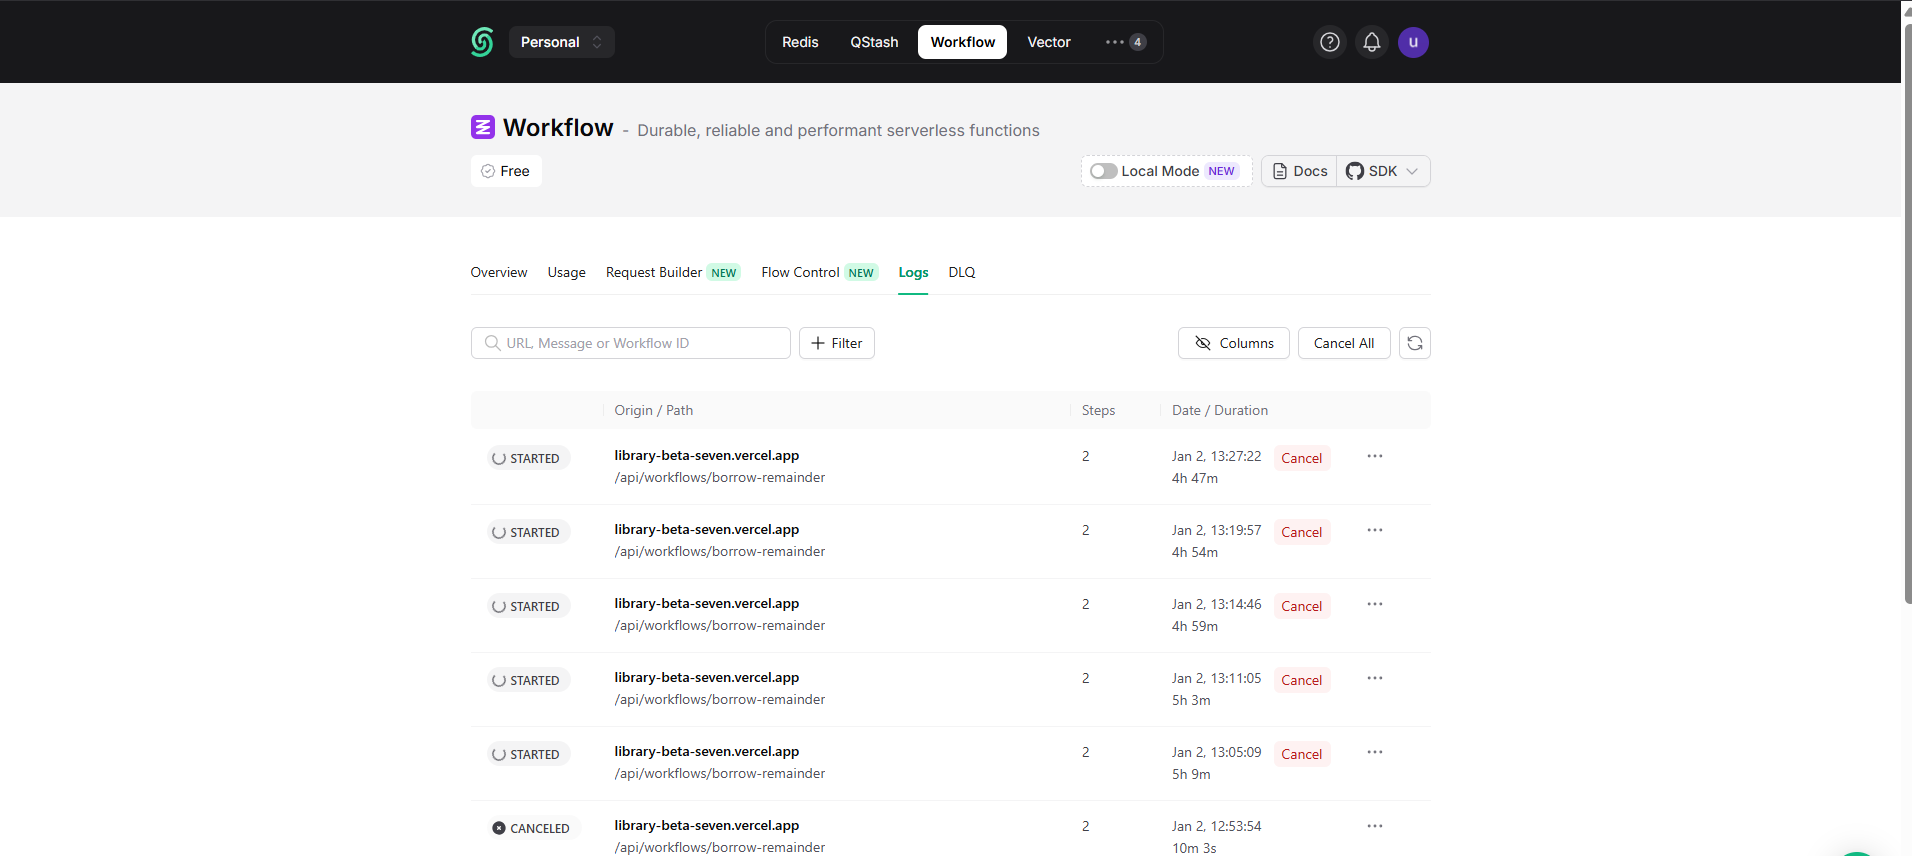Cancel the 13:19:57 workflow run
The image size is (1912, 856).
click(1302, 532)
